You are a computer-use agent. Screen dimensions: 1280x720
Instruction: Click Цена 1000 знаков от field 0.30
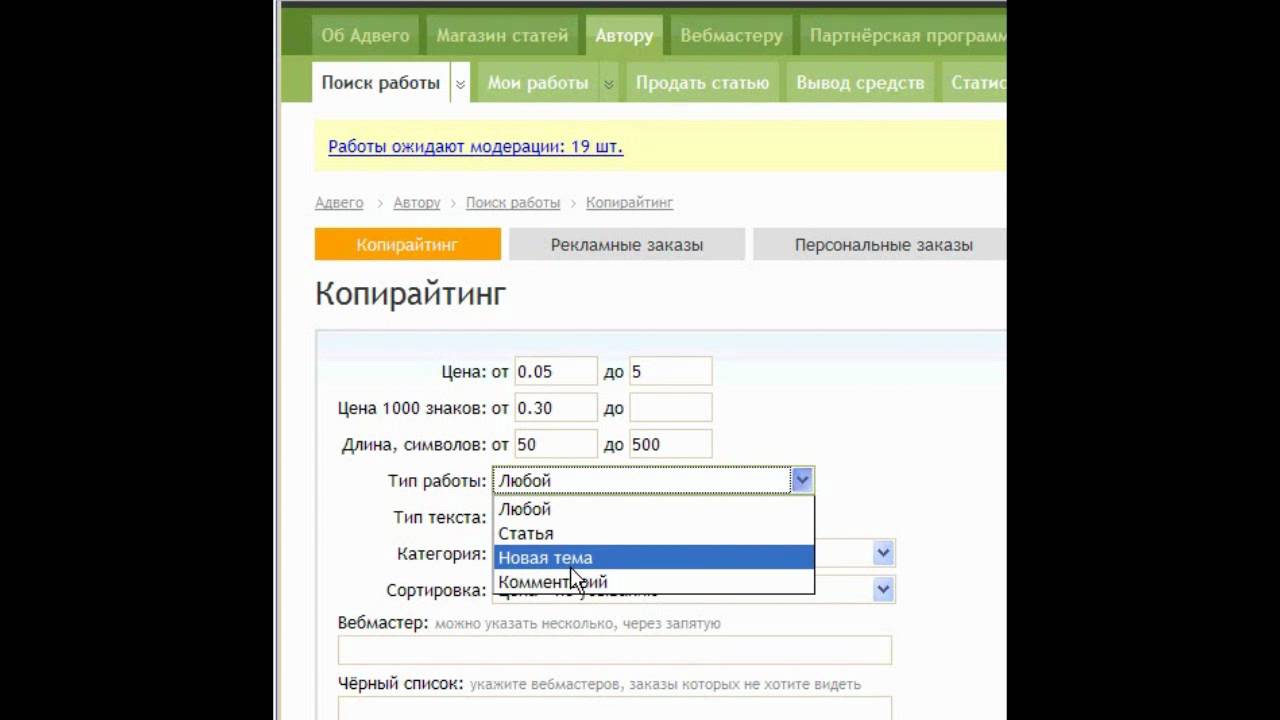point(556,408)
